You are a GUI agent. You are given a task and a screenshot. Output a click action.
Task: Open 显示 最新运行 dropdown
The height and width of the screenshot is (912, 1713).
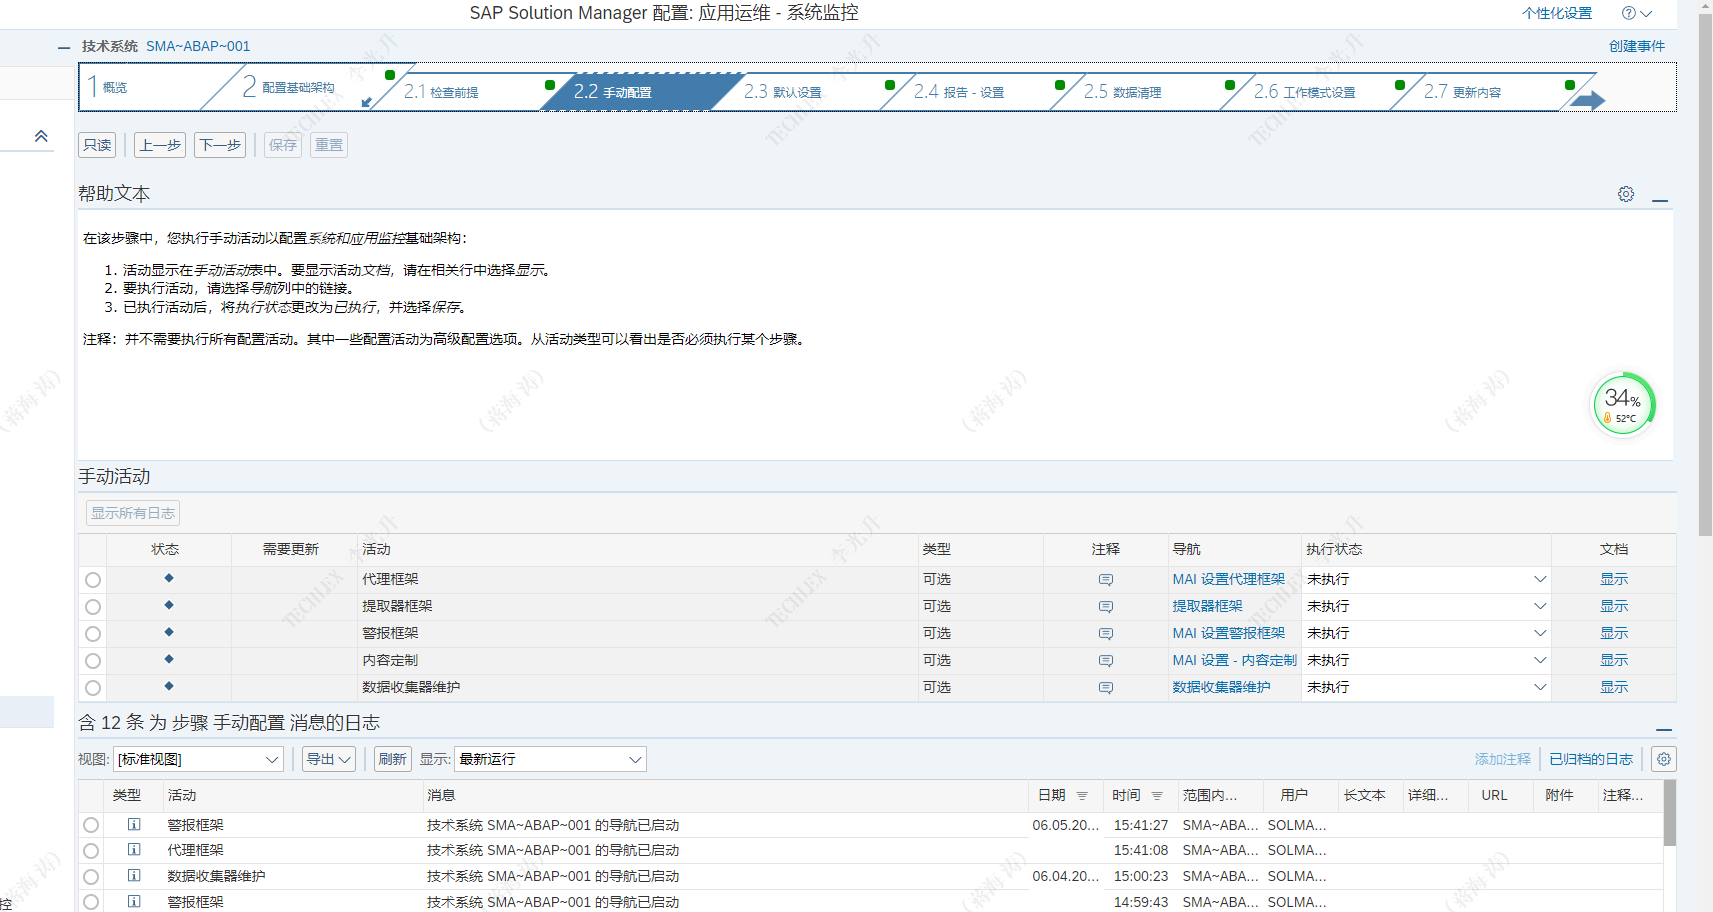550,759
